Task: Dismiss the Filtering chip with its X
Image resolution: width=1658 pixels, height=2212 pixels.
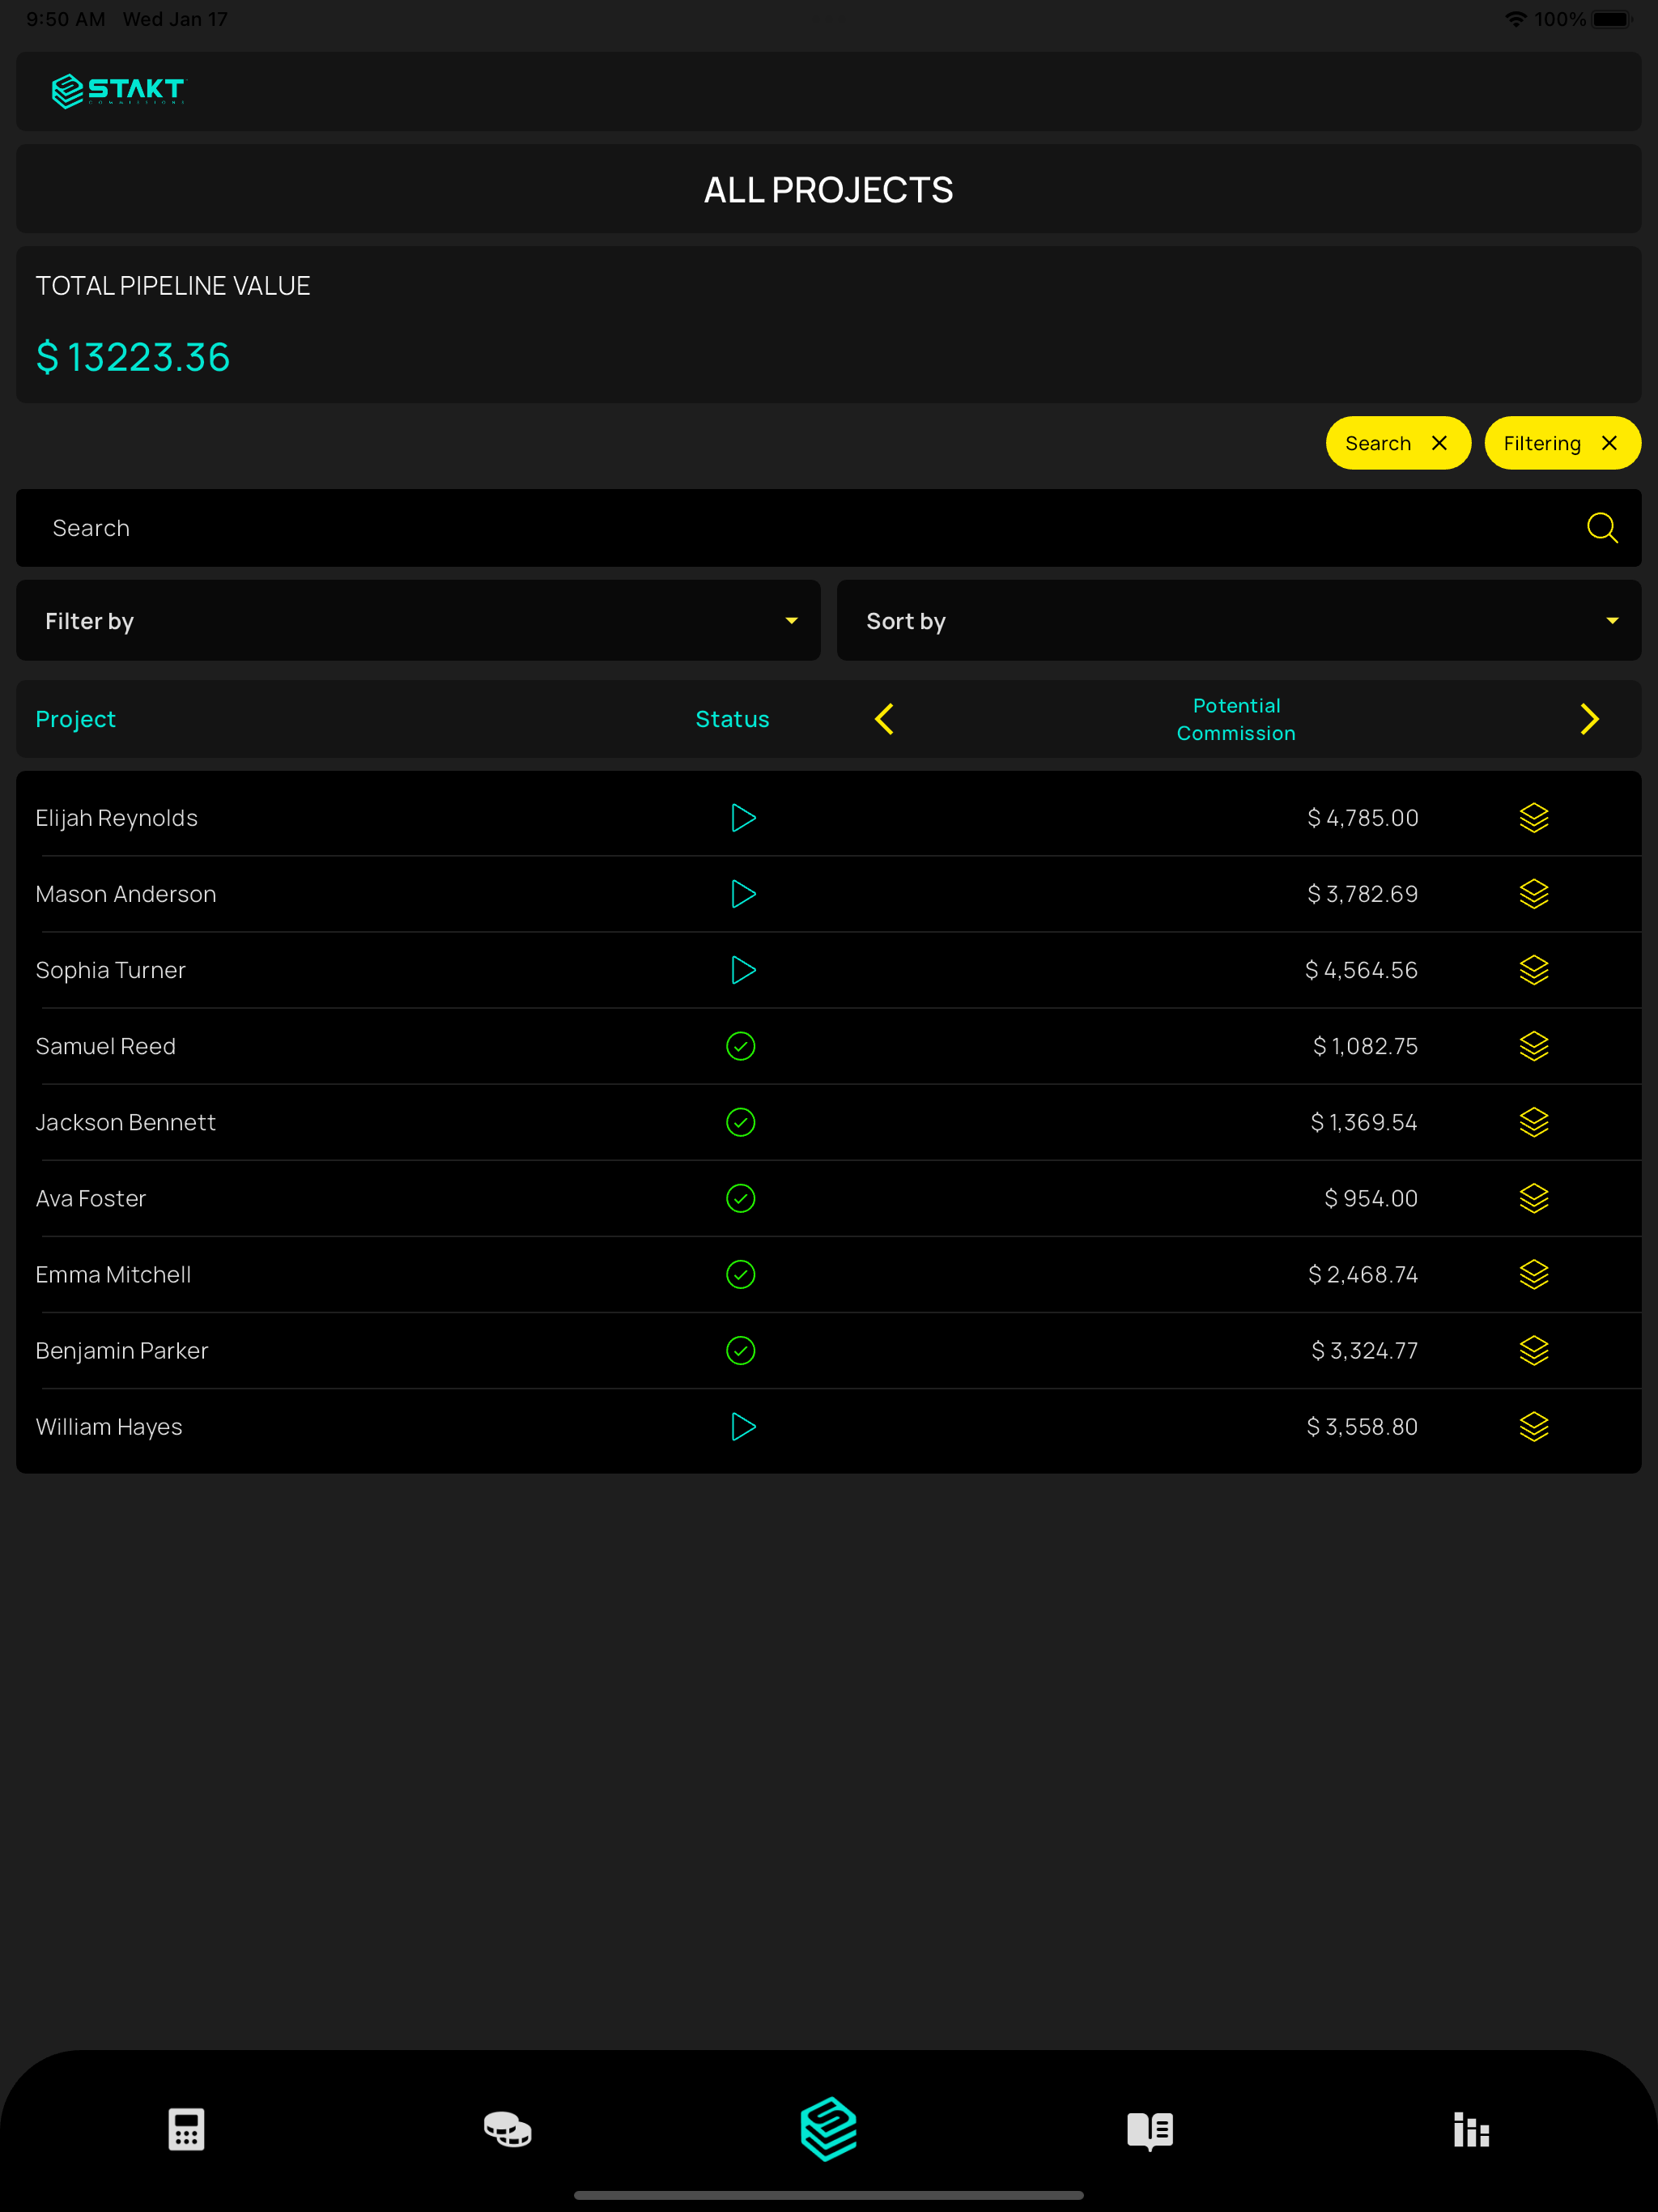Action: [x=1609, y=443]
